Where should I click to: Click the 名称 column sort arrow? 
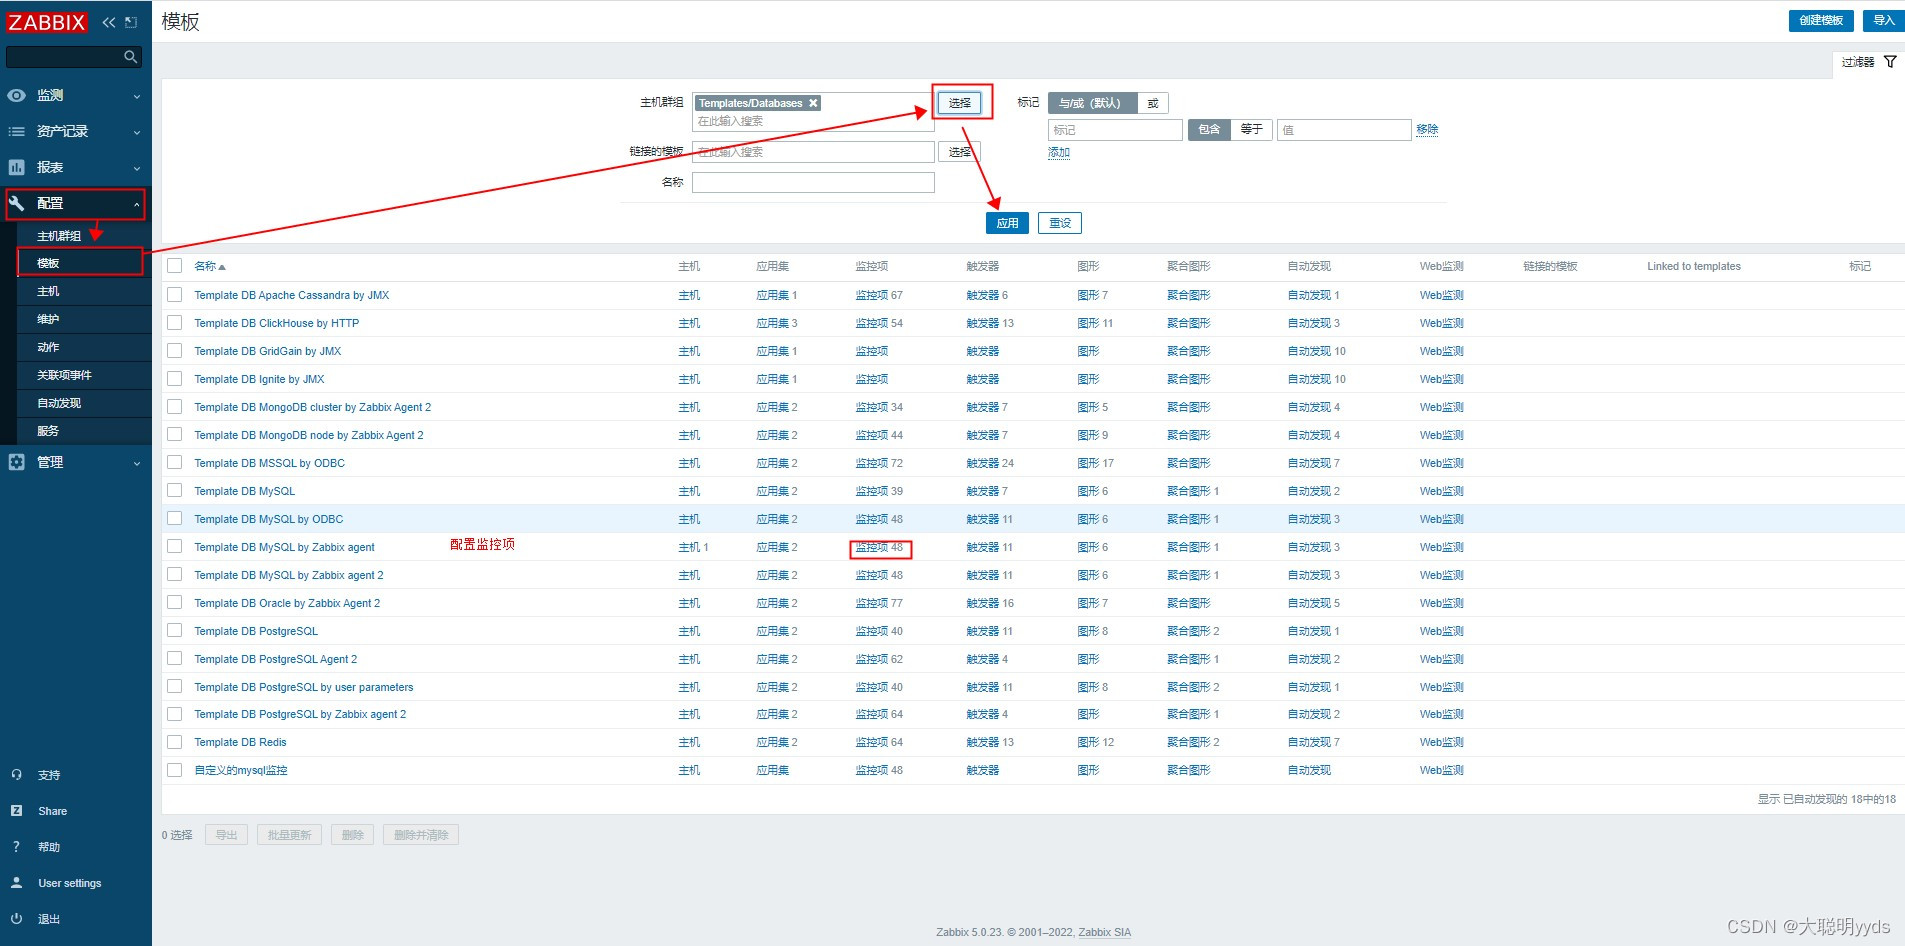pos(222,267)
